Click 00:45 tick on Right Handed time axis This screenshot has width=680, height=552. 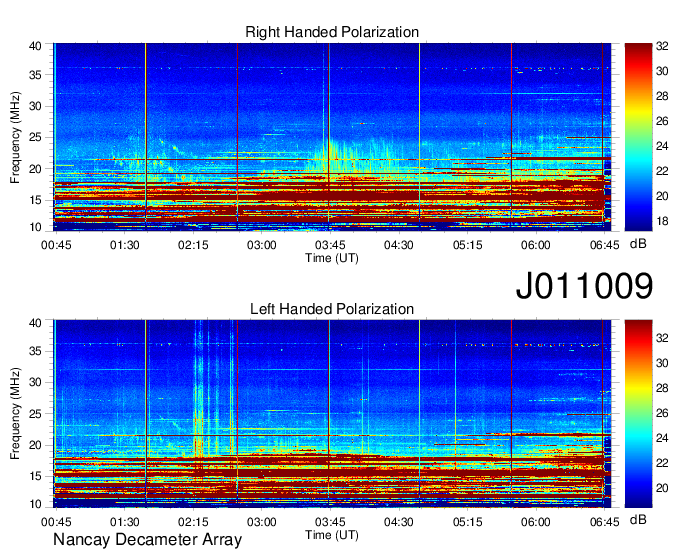point(56,245)
